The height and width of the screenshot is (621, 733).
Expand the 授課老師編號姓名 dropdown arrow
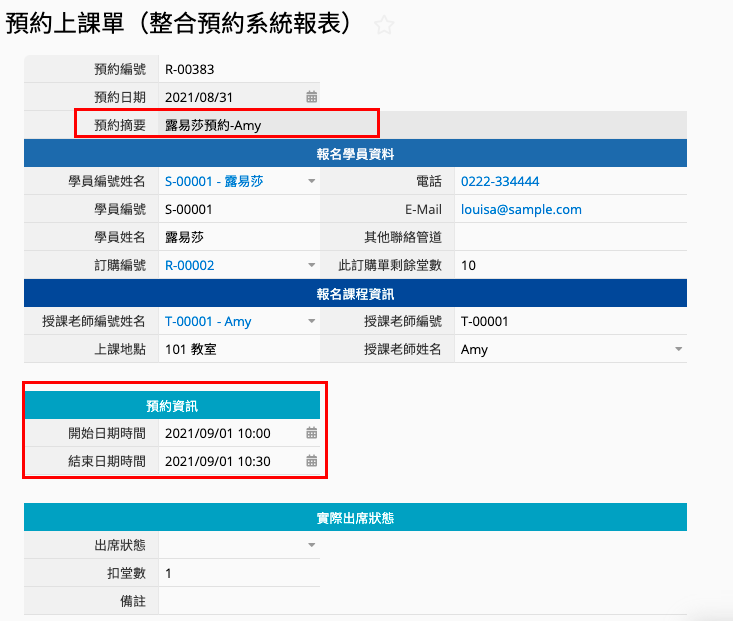coord(311,322)
